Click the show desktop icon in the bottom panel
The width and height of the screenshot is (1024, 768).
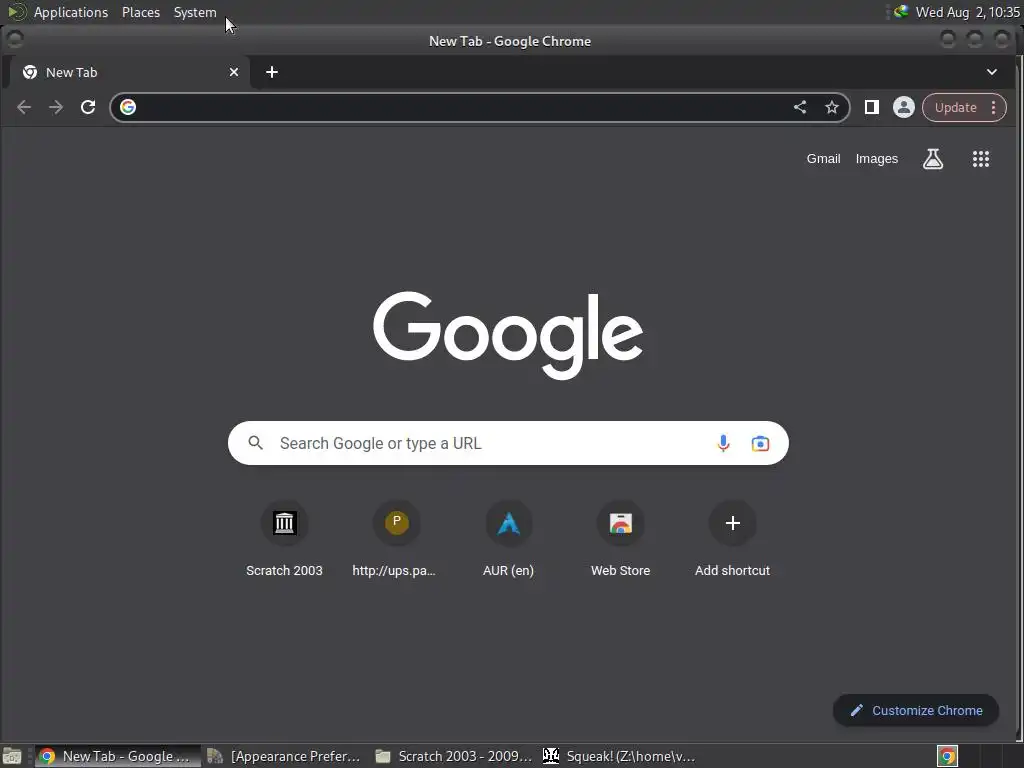(12, 756)
